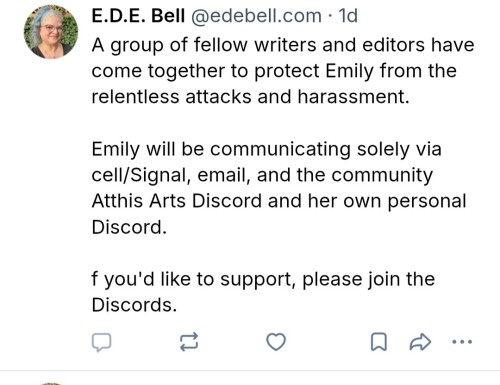Open the post via paragraph about protecting Emily

[283, 71]
